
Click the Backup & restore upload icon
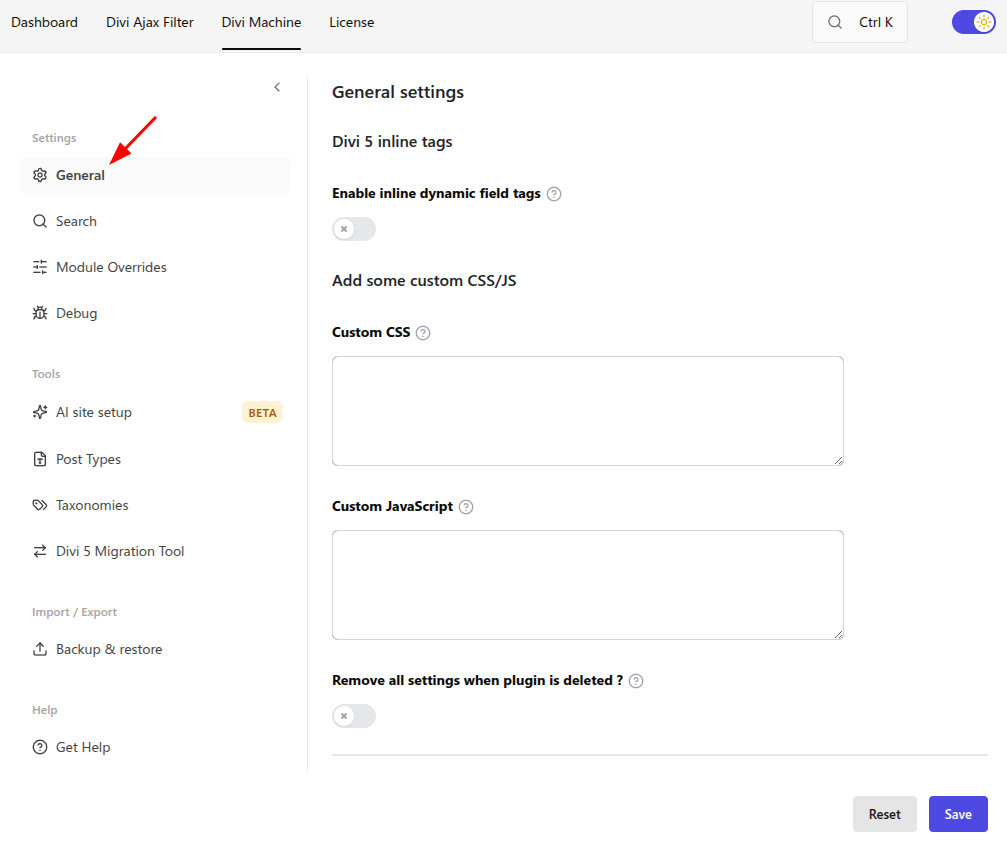coord(40,649)
